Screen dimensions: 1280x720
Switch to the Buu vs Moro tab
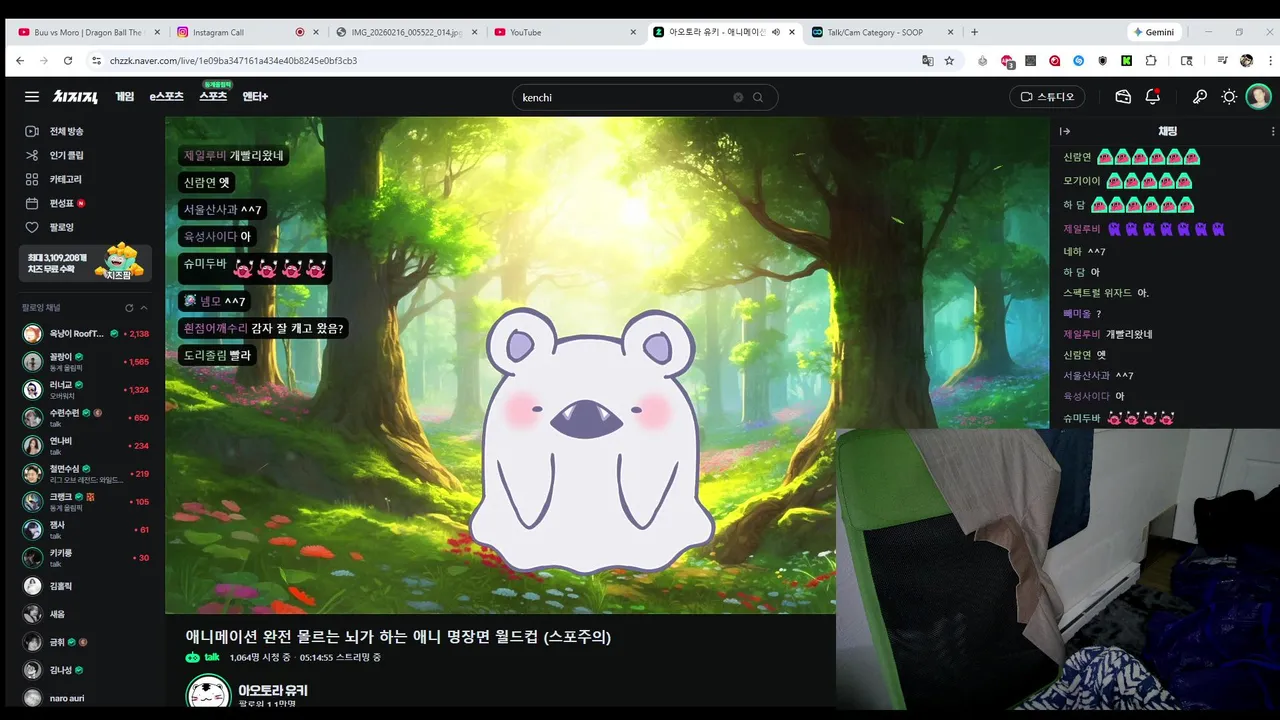click(x=88, y=32)
